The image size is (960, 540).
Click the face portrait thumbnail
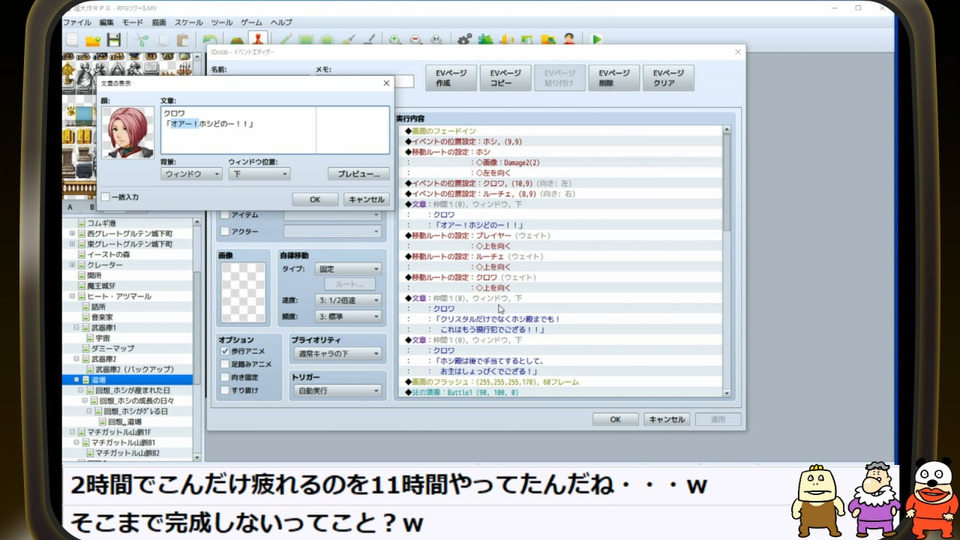128,133
